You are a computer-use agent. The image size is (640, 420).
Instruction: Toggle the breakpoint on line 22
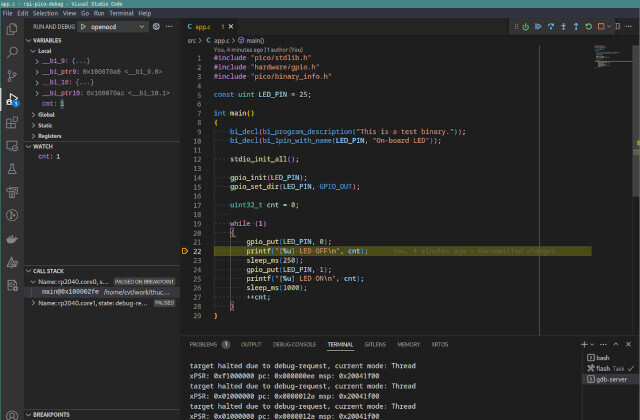[x=184, y=251]
